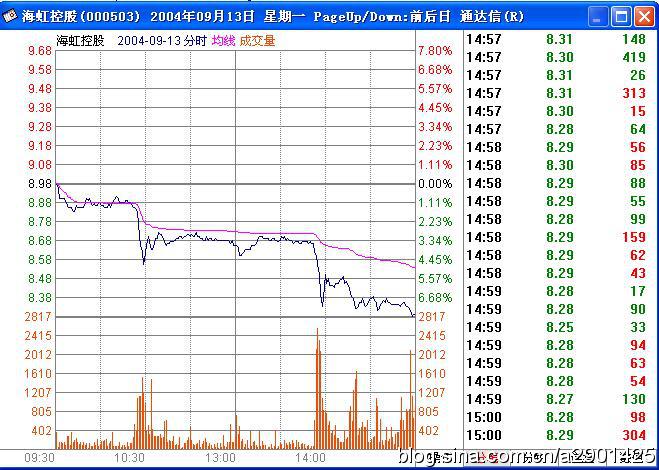Screen dimensions: 659x470
Task: Click the 9.38 price axis label
Action: tap(40, 108)
